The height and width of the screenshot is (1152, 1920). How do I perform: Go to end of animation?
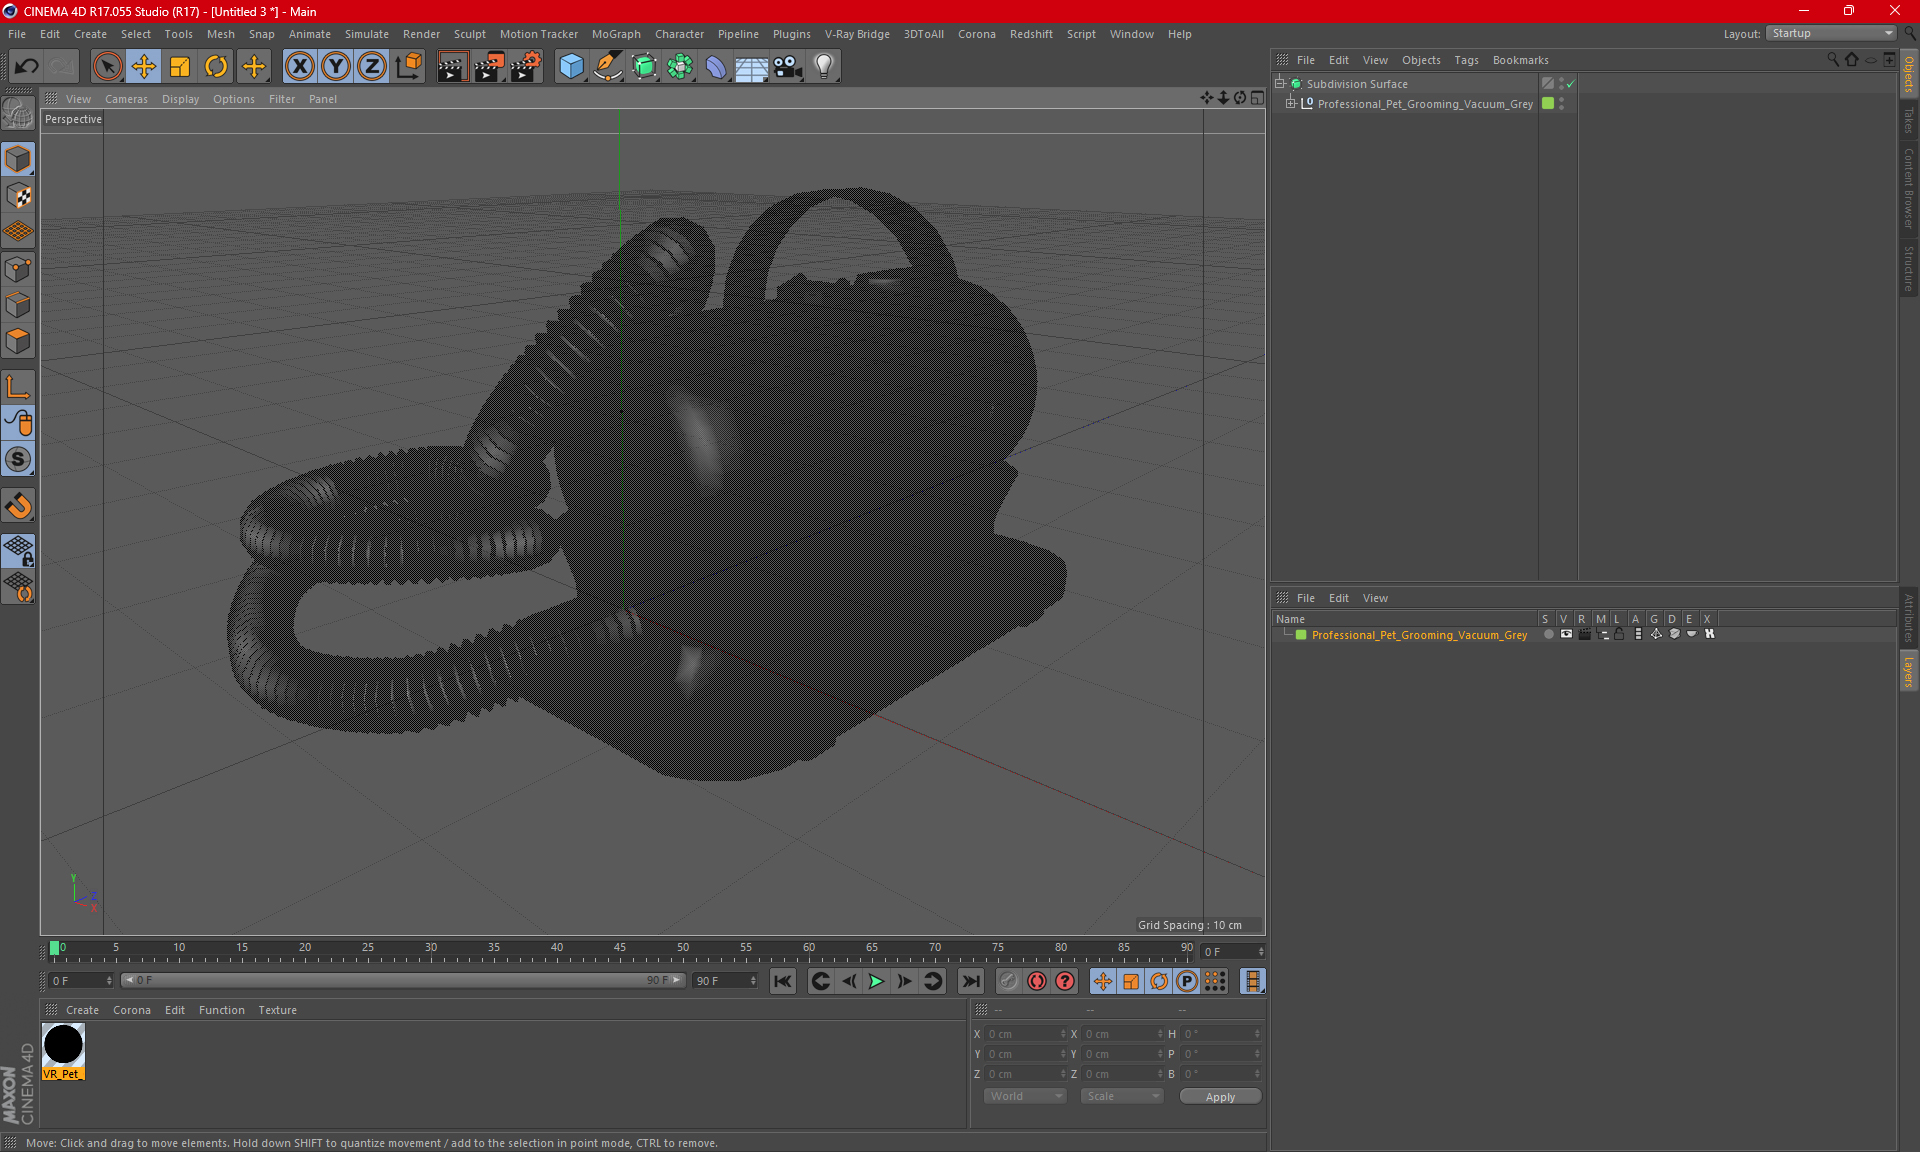tap(970, 981)
